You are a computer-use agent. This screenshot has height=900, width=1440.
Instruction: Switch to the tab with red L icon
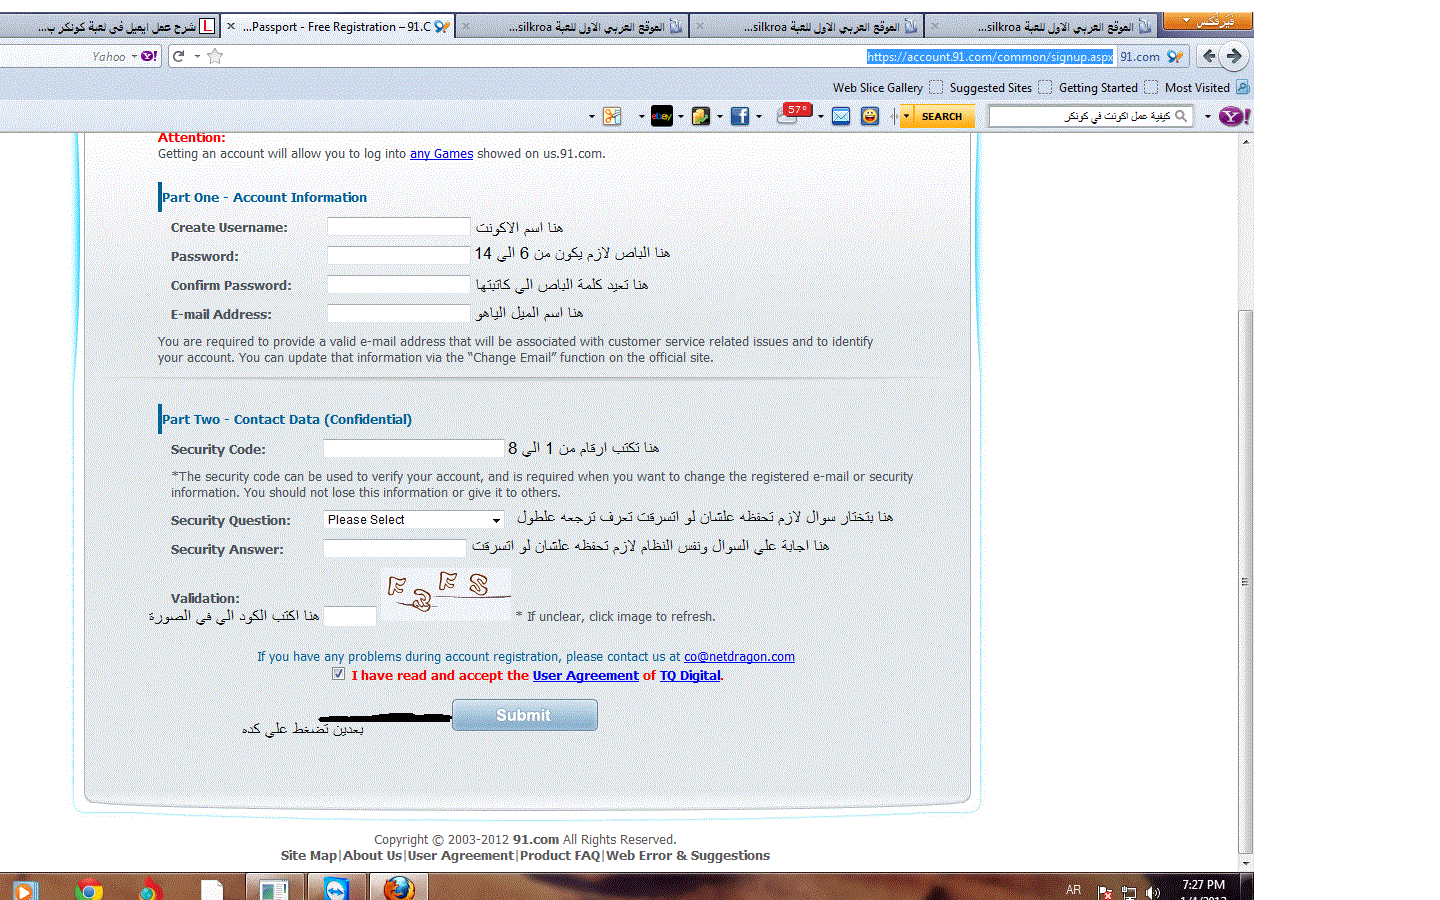tap(110, 27)
